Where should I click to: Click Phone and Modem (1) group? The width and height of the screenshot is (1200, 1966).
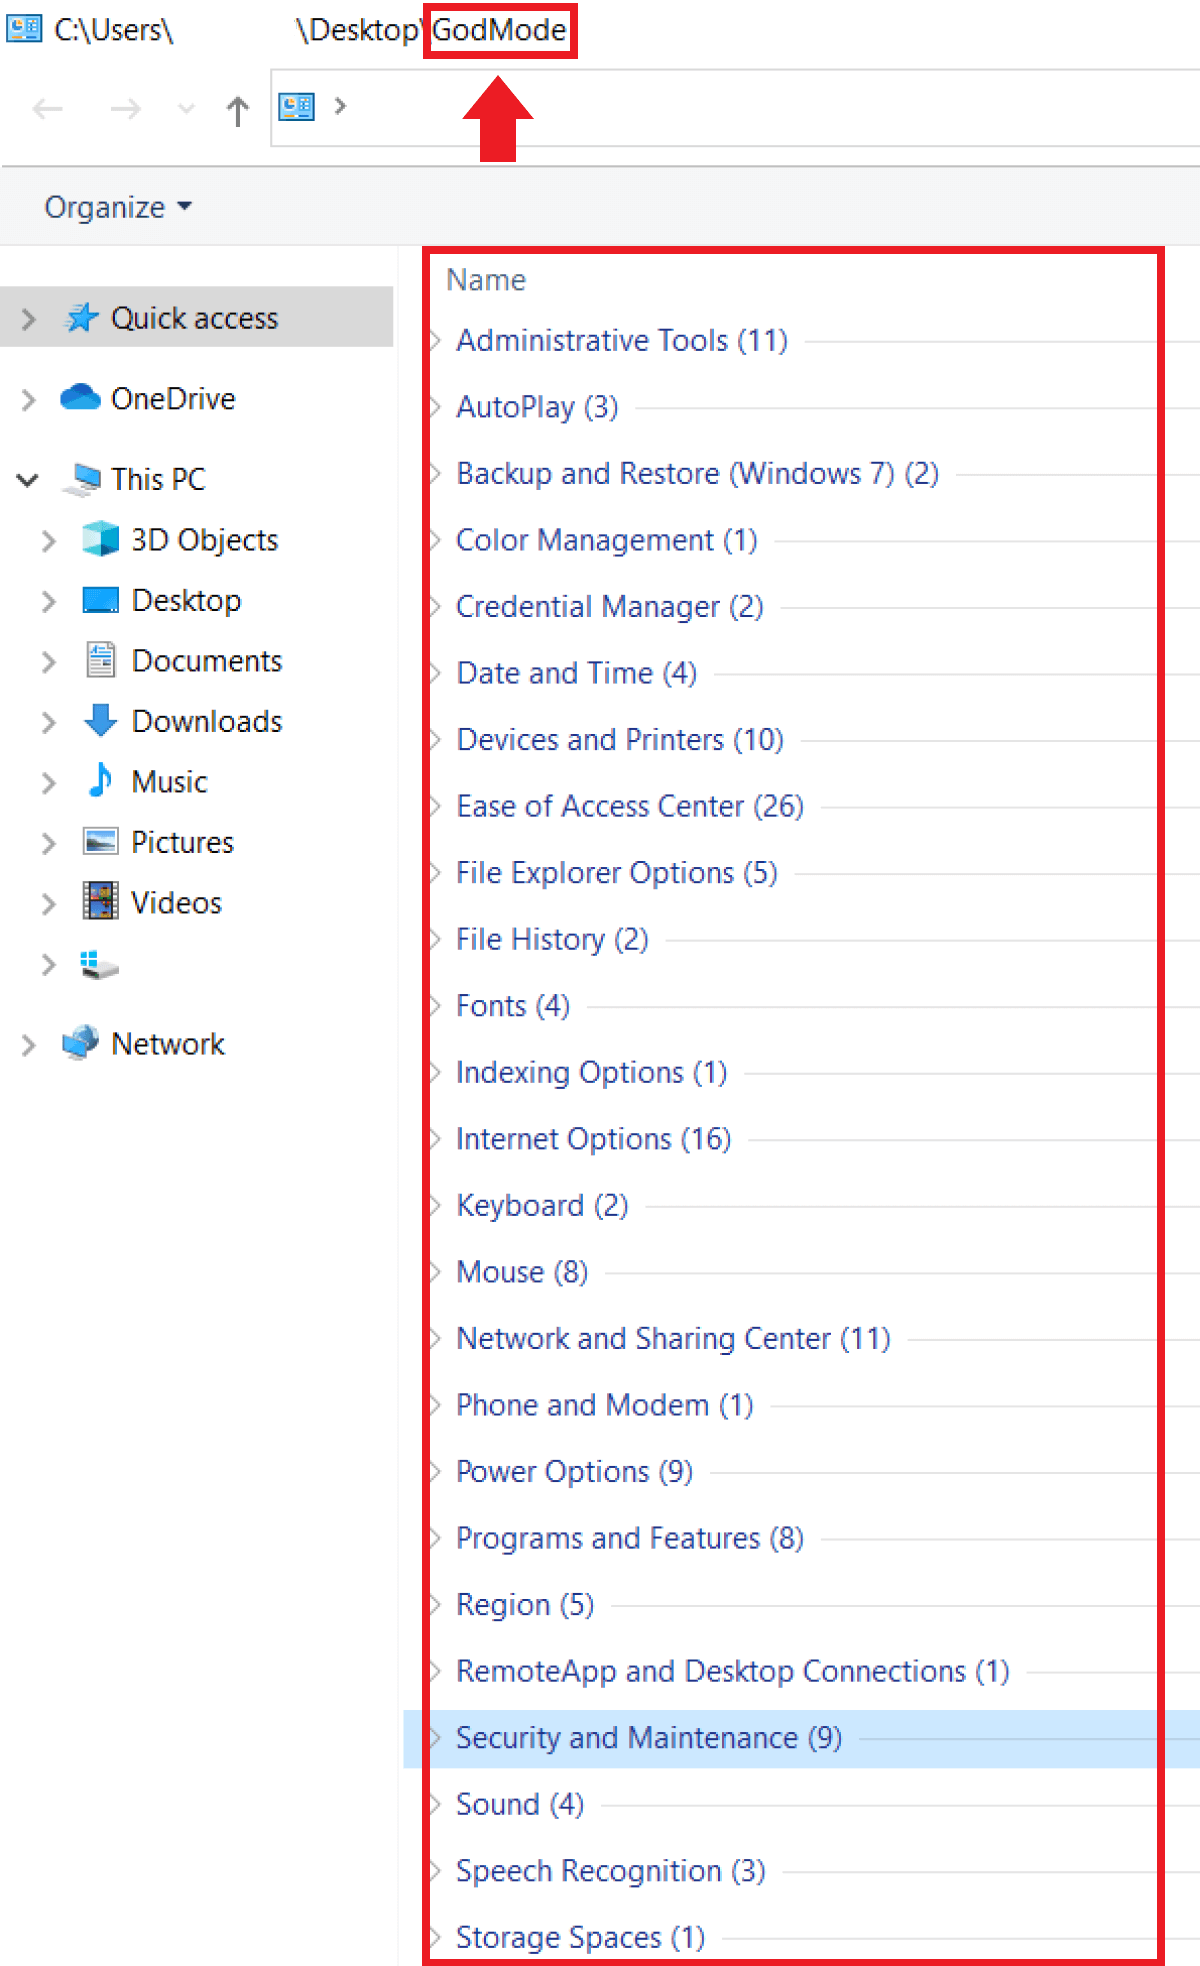point(604,1405)
